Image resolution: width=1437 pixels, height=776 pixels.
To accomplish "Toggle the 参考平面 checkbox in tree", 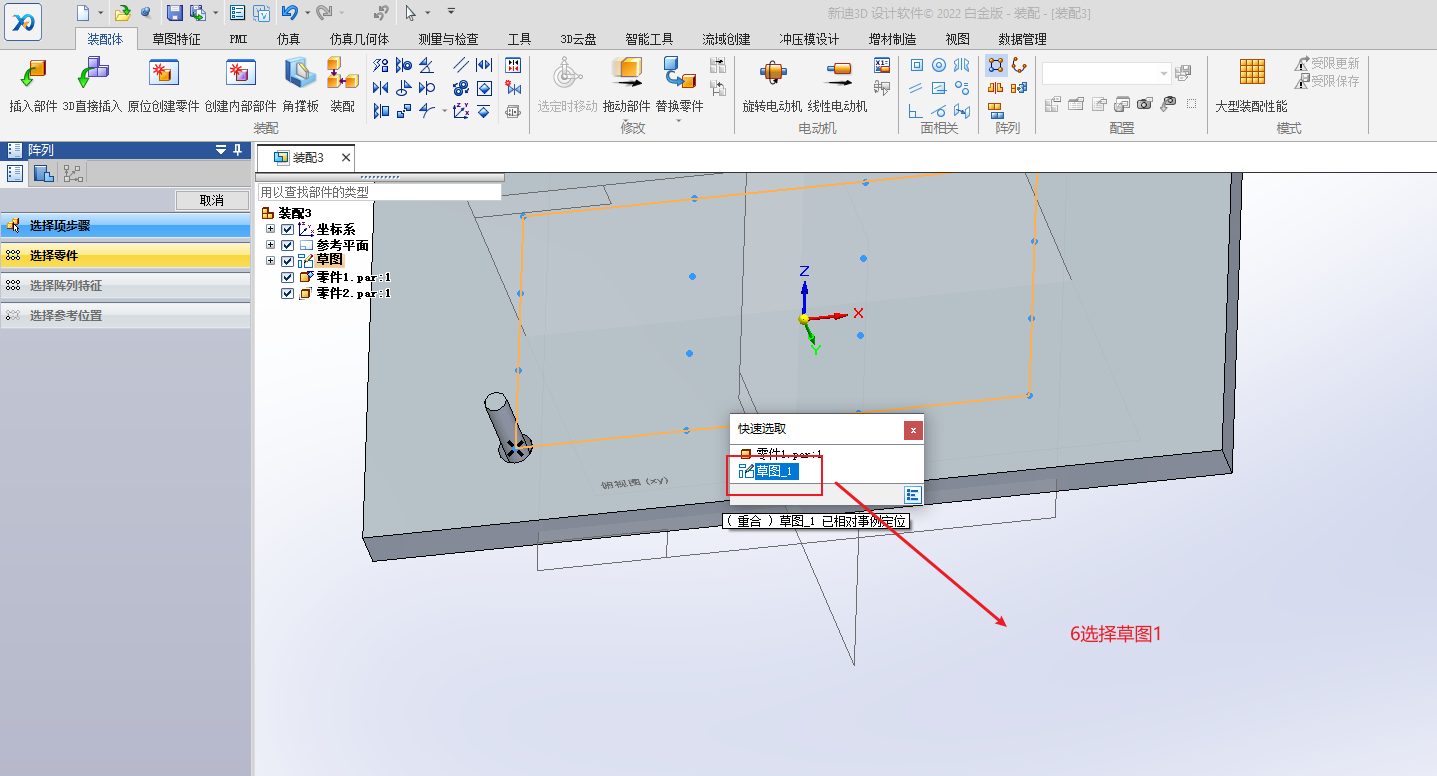I will [x=288, y=246].
